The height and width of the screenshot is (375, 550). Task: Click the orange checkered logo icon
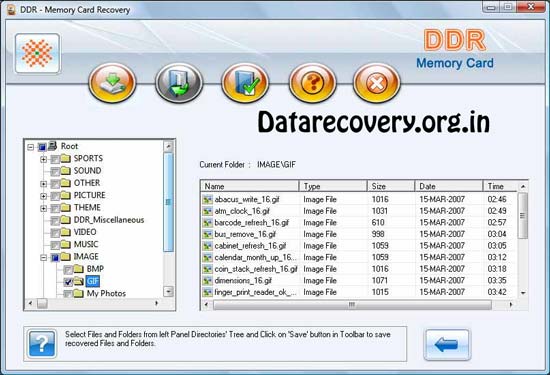pyautogui.click(x=37, y=53)
